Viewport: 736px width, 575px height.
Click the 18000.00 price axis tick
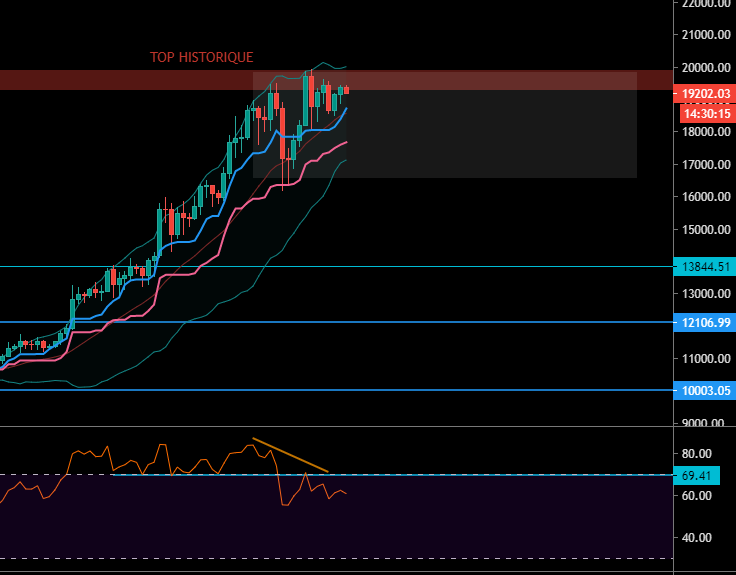pyautogui.click(x=705, y=131)
